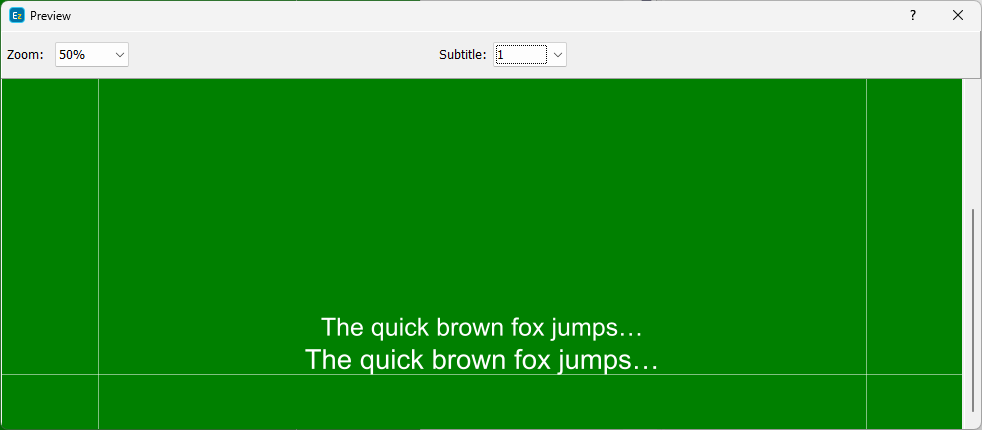The height and width of the screenshot is (430, 982).
Task: Click empty toolbar space between Zoom and Subtitle
Action: pyautogui.click(x=280, y=55)
